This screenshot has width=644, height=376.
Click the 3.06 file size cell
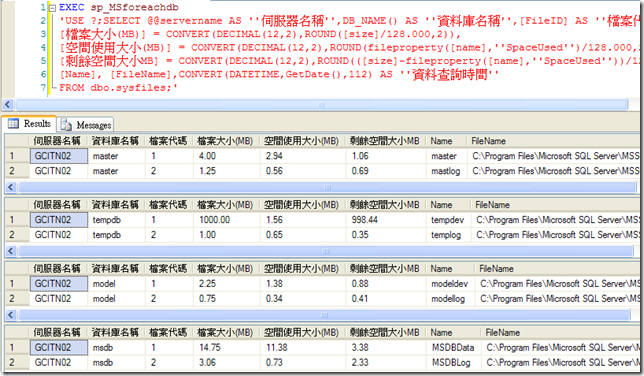[227, 363]
